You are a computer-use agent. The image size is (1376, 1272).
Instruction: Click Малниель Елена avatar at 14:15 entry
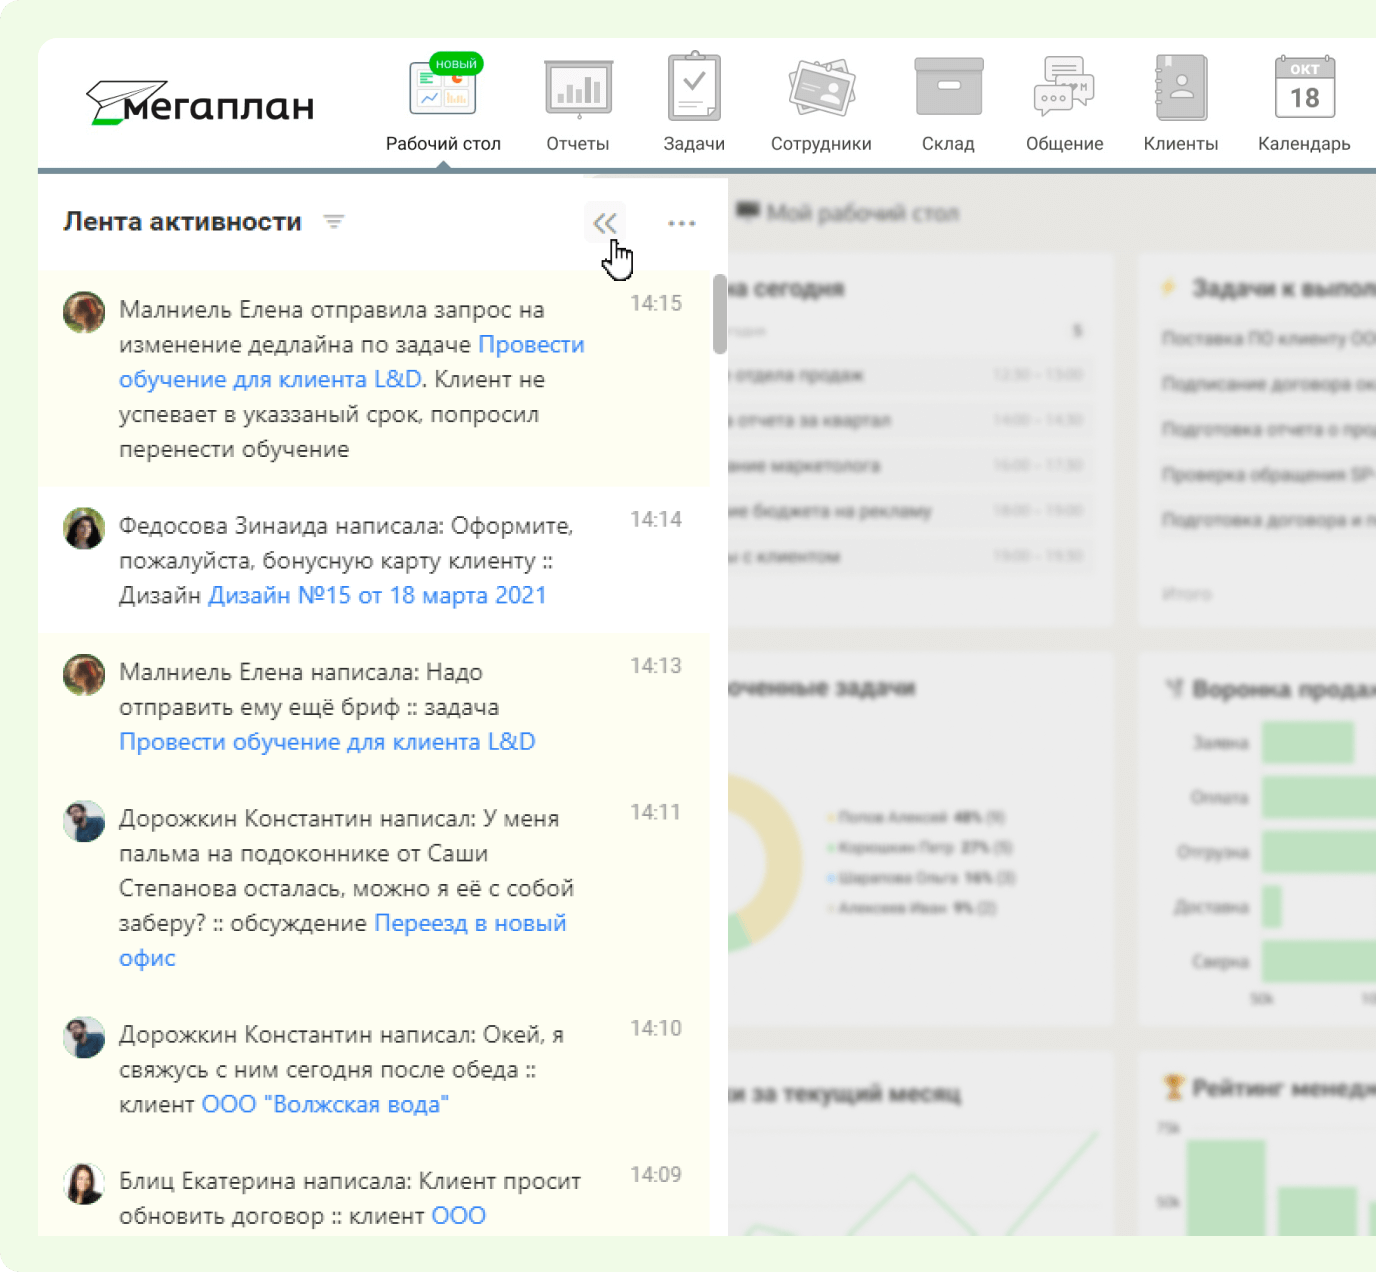(84, 313)
